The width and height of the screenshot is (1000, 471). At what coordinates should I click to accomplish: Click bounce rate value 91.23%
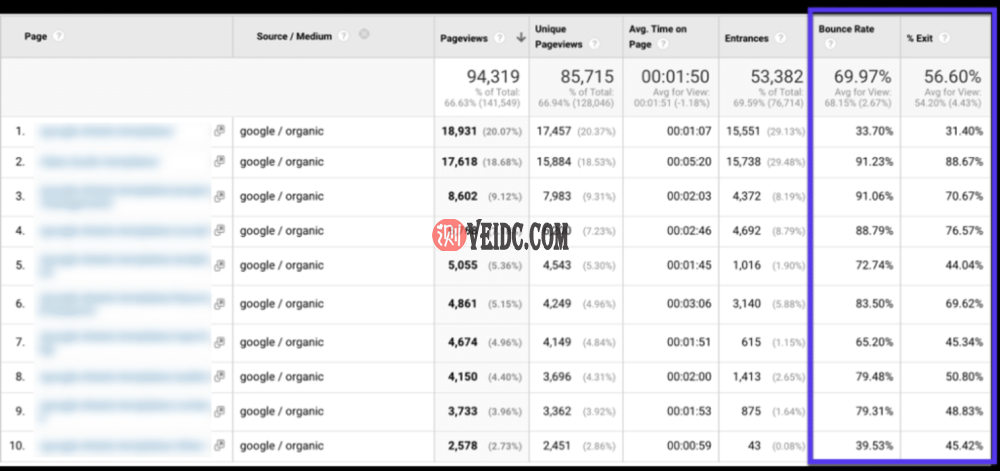coord(874,162)
